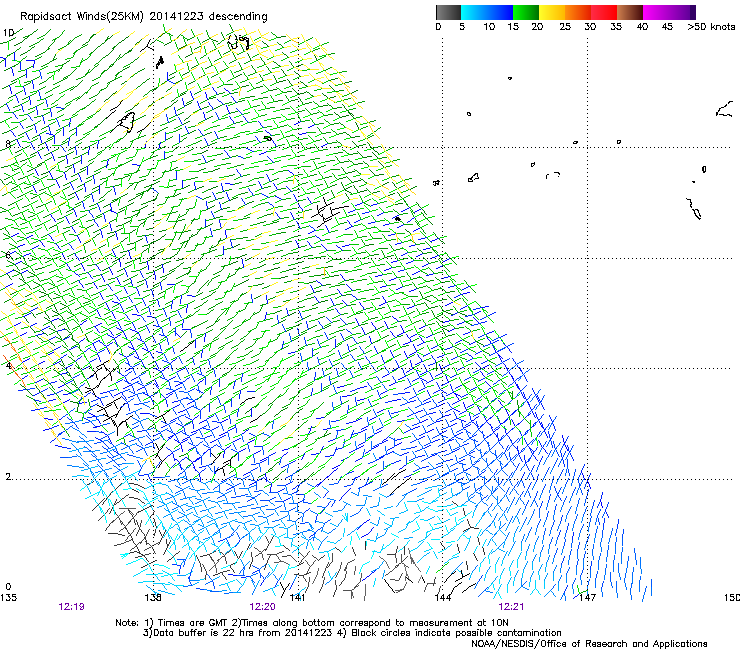This screenshot has width=740, height=650.
Task: Click the '5' legend tick label
Action: 462,27
